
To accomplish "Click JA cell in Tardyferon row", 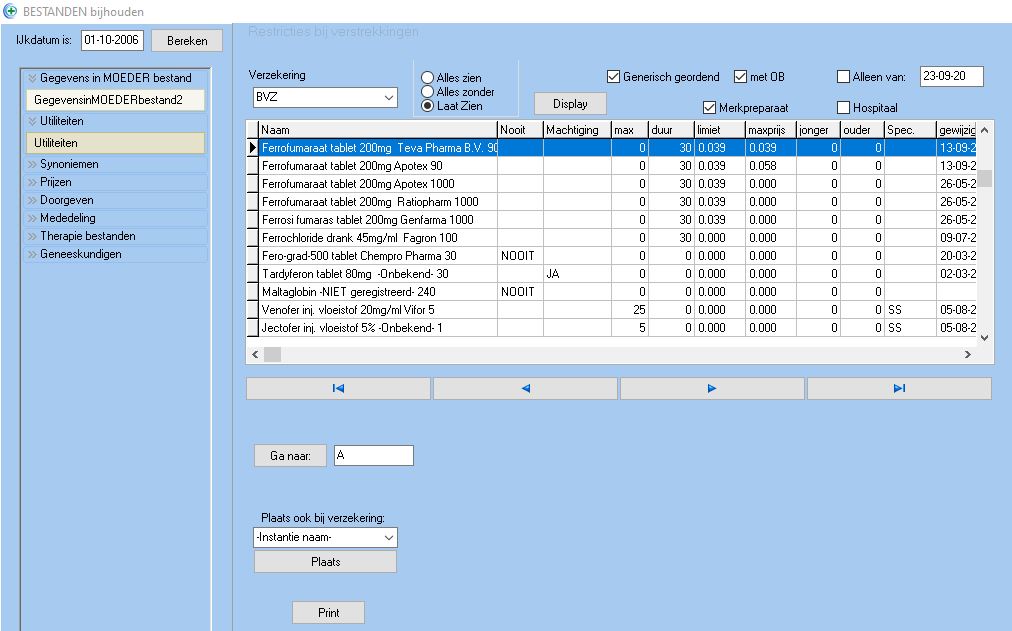I will 577,274.
